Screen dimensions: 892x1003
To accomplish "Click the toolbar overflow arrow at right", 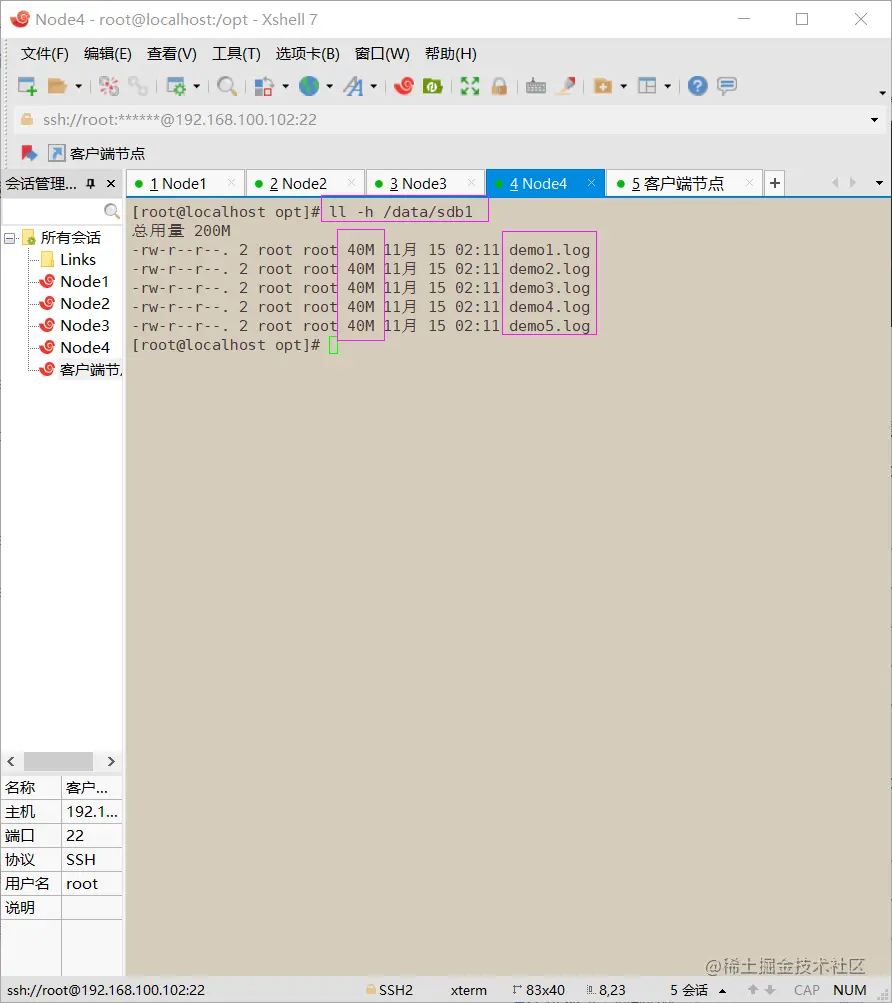I will tap(882, 93).
